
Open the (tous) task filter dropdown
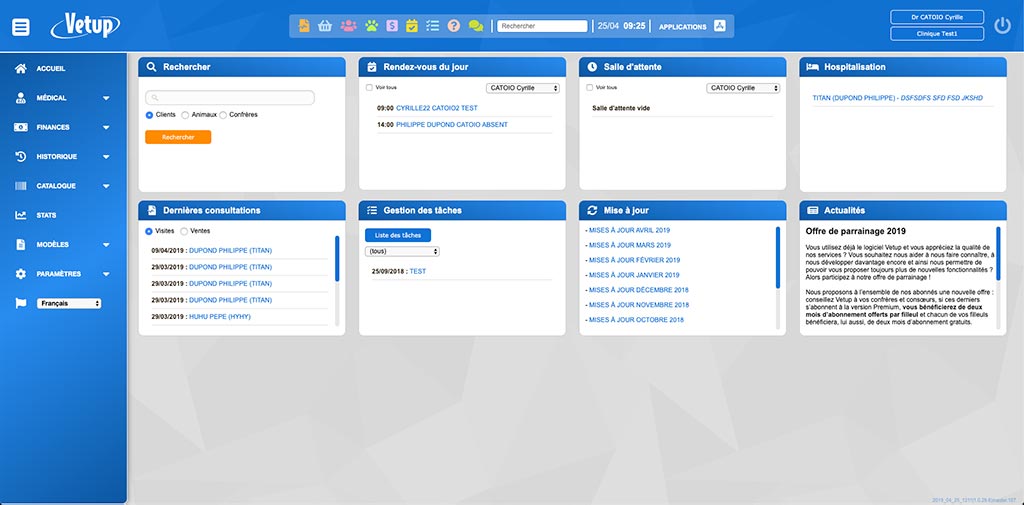pos(402,252)
